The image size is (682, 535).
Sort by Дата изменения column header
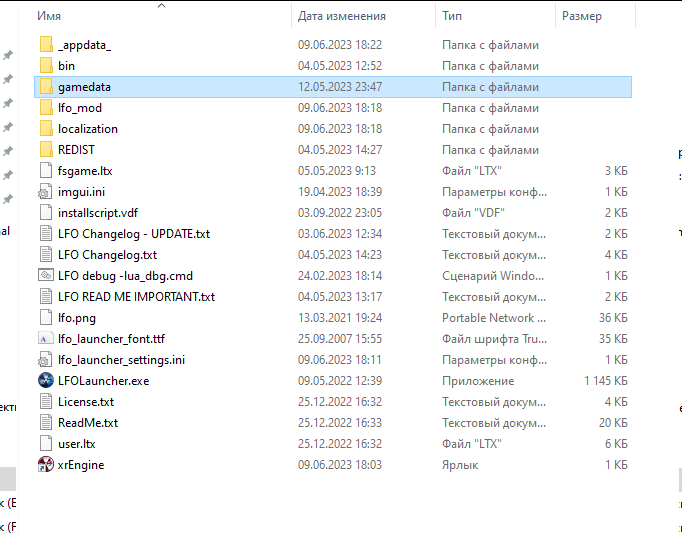coord(341,16)
